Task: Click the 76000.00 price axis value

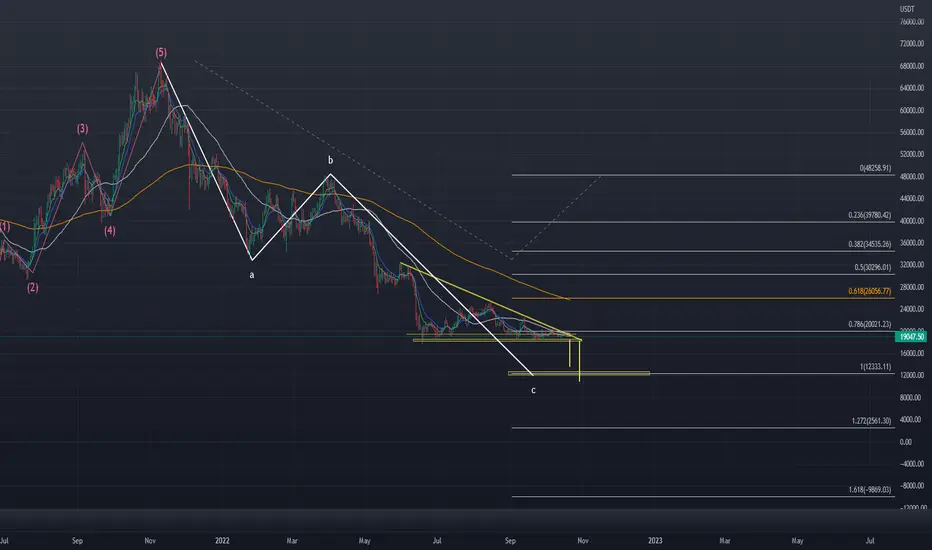Action: pyautogui.click(x=912, y=22)
